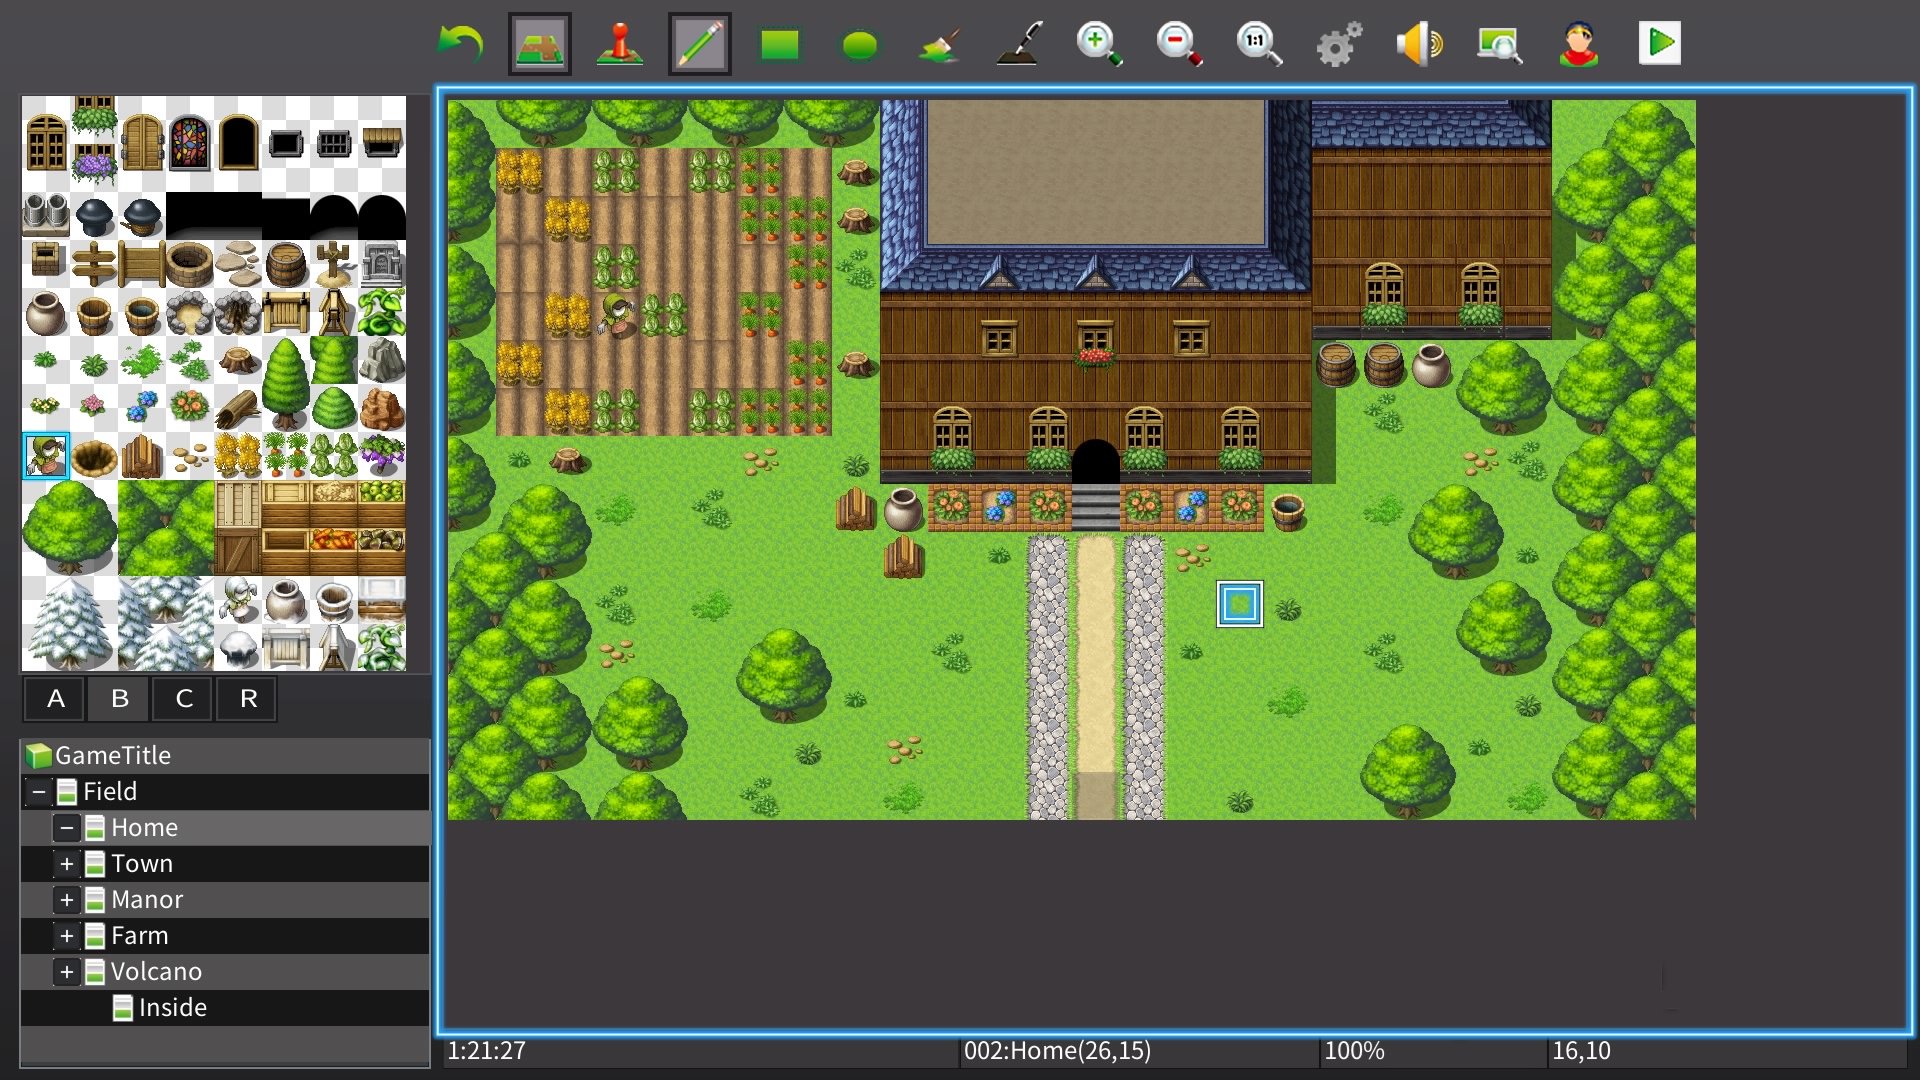Viewport: 1920px width, 1080px height.
Task: Zoom out of the map view
Action: pos(1178,42)
